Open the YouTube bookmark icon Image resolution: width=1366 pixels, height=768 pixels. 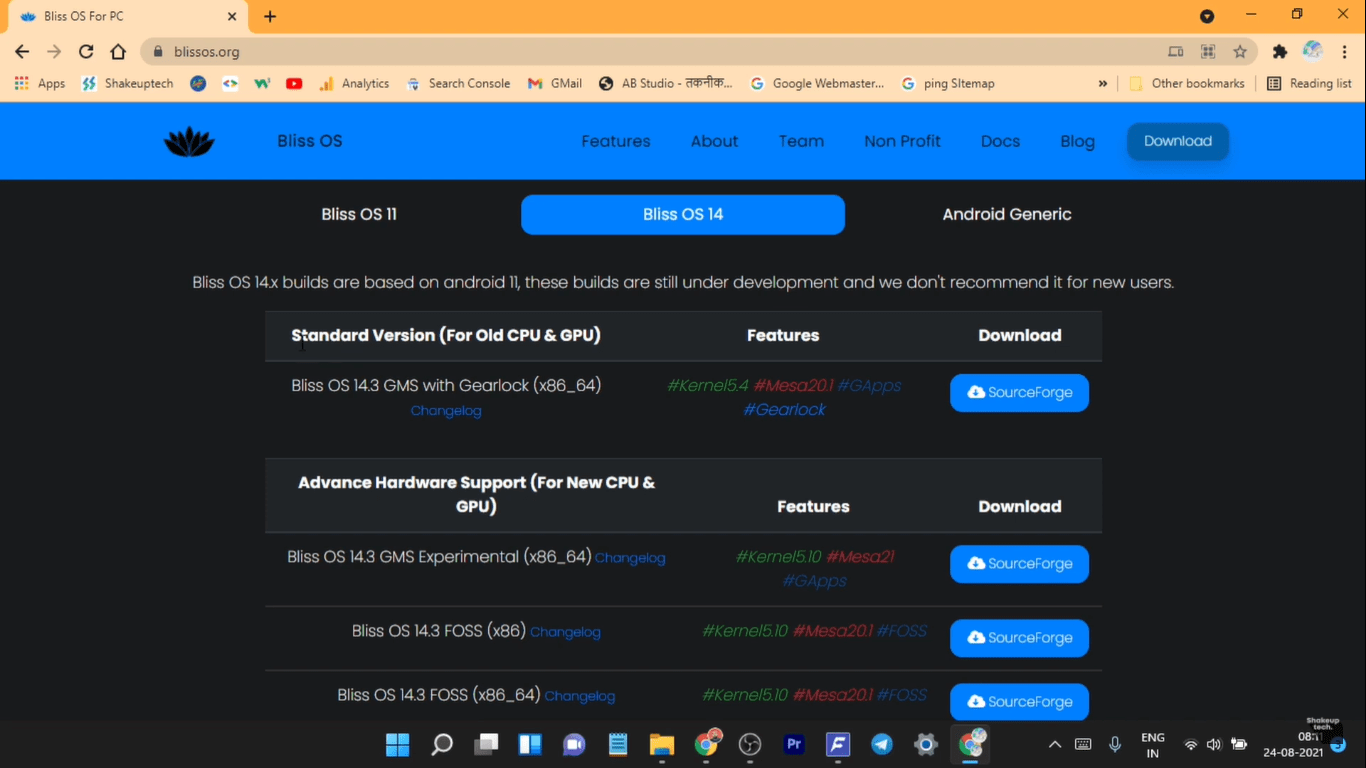pyautogui.click(x=294, y=83)
